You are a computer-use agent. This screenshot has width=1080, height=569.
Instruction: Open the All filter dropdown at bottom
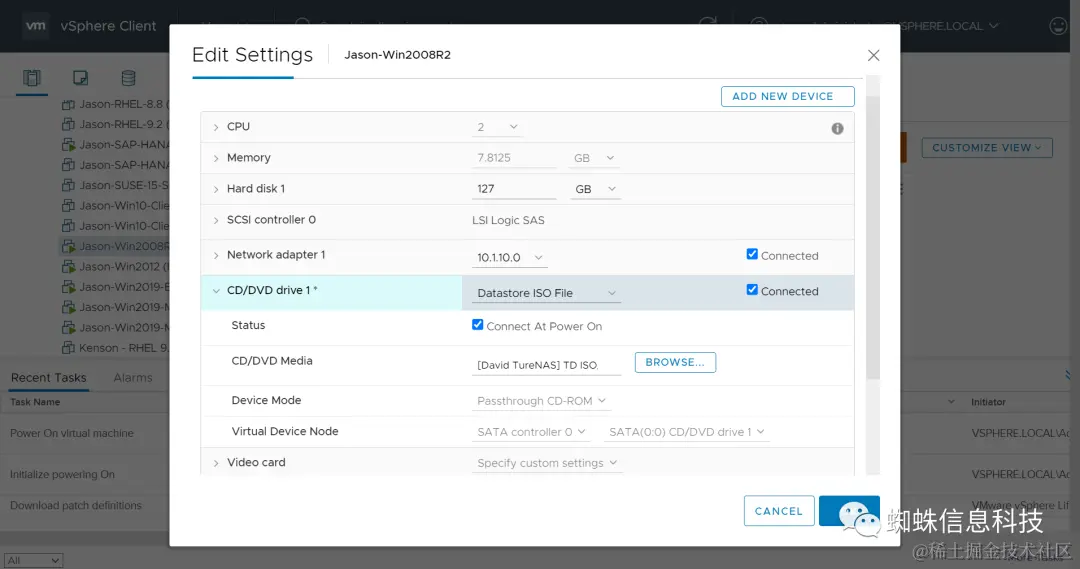33,561
